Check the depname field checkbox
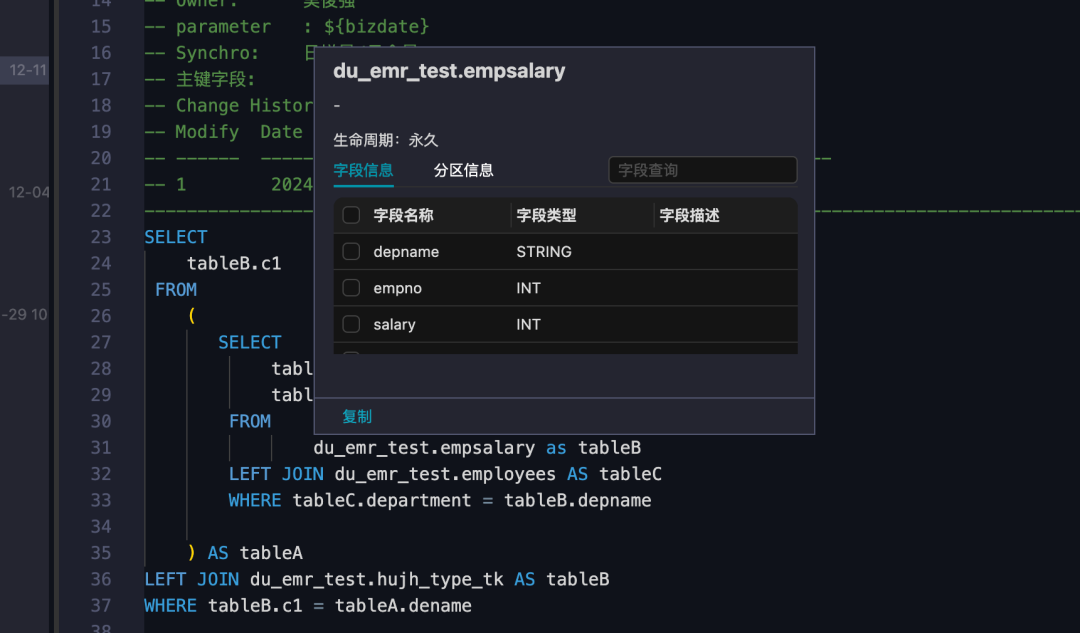The width and height of the screenshot is (1080, 633). (351, 252)
